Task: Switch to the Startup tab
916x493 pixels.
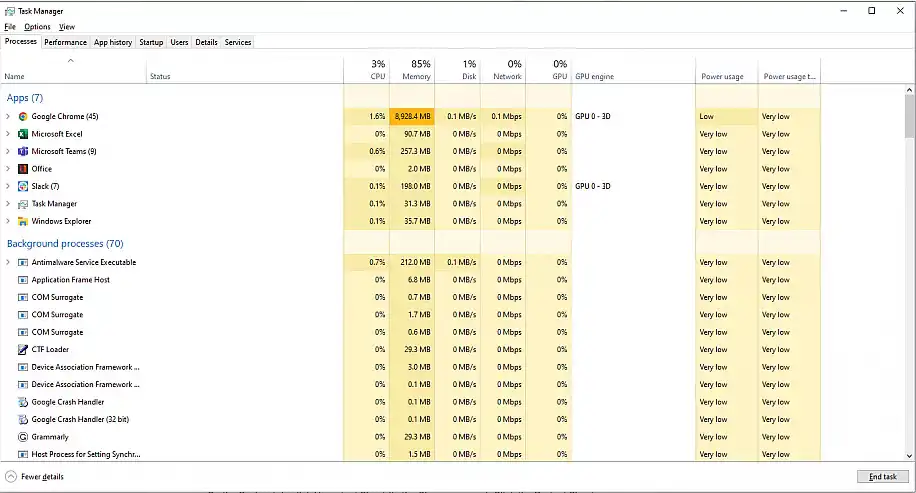Action: point(151,42)
